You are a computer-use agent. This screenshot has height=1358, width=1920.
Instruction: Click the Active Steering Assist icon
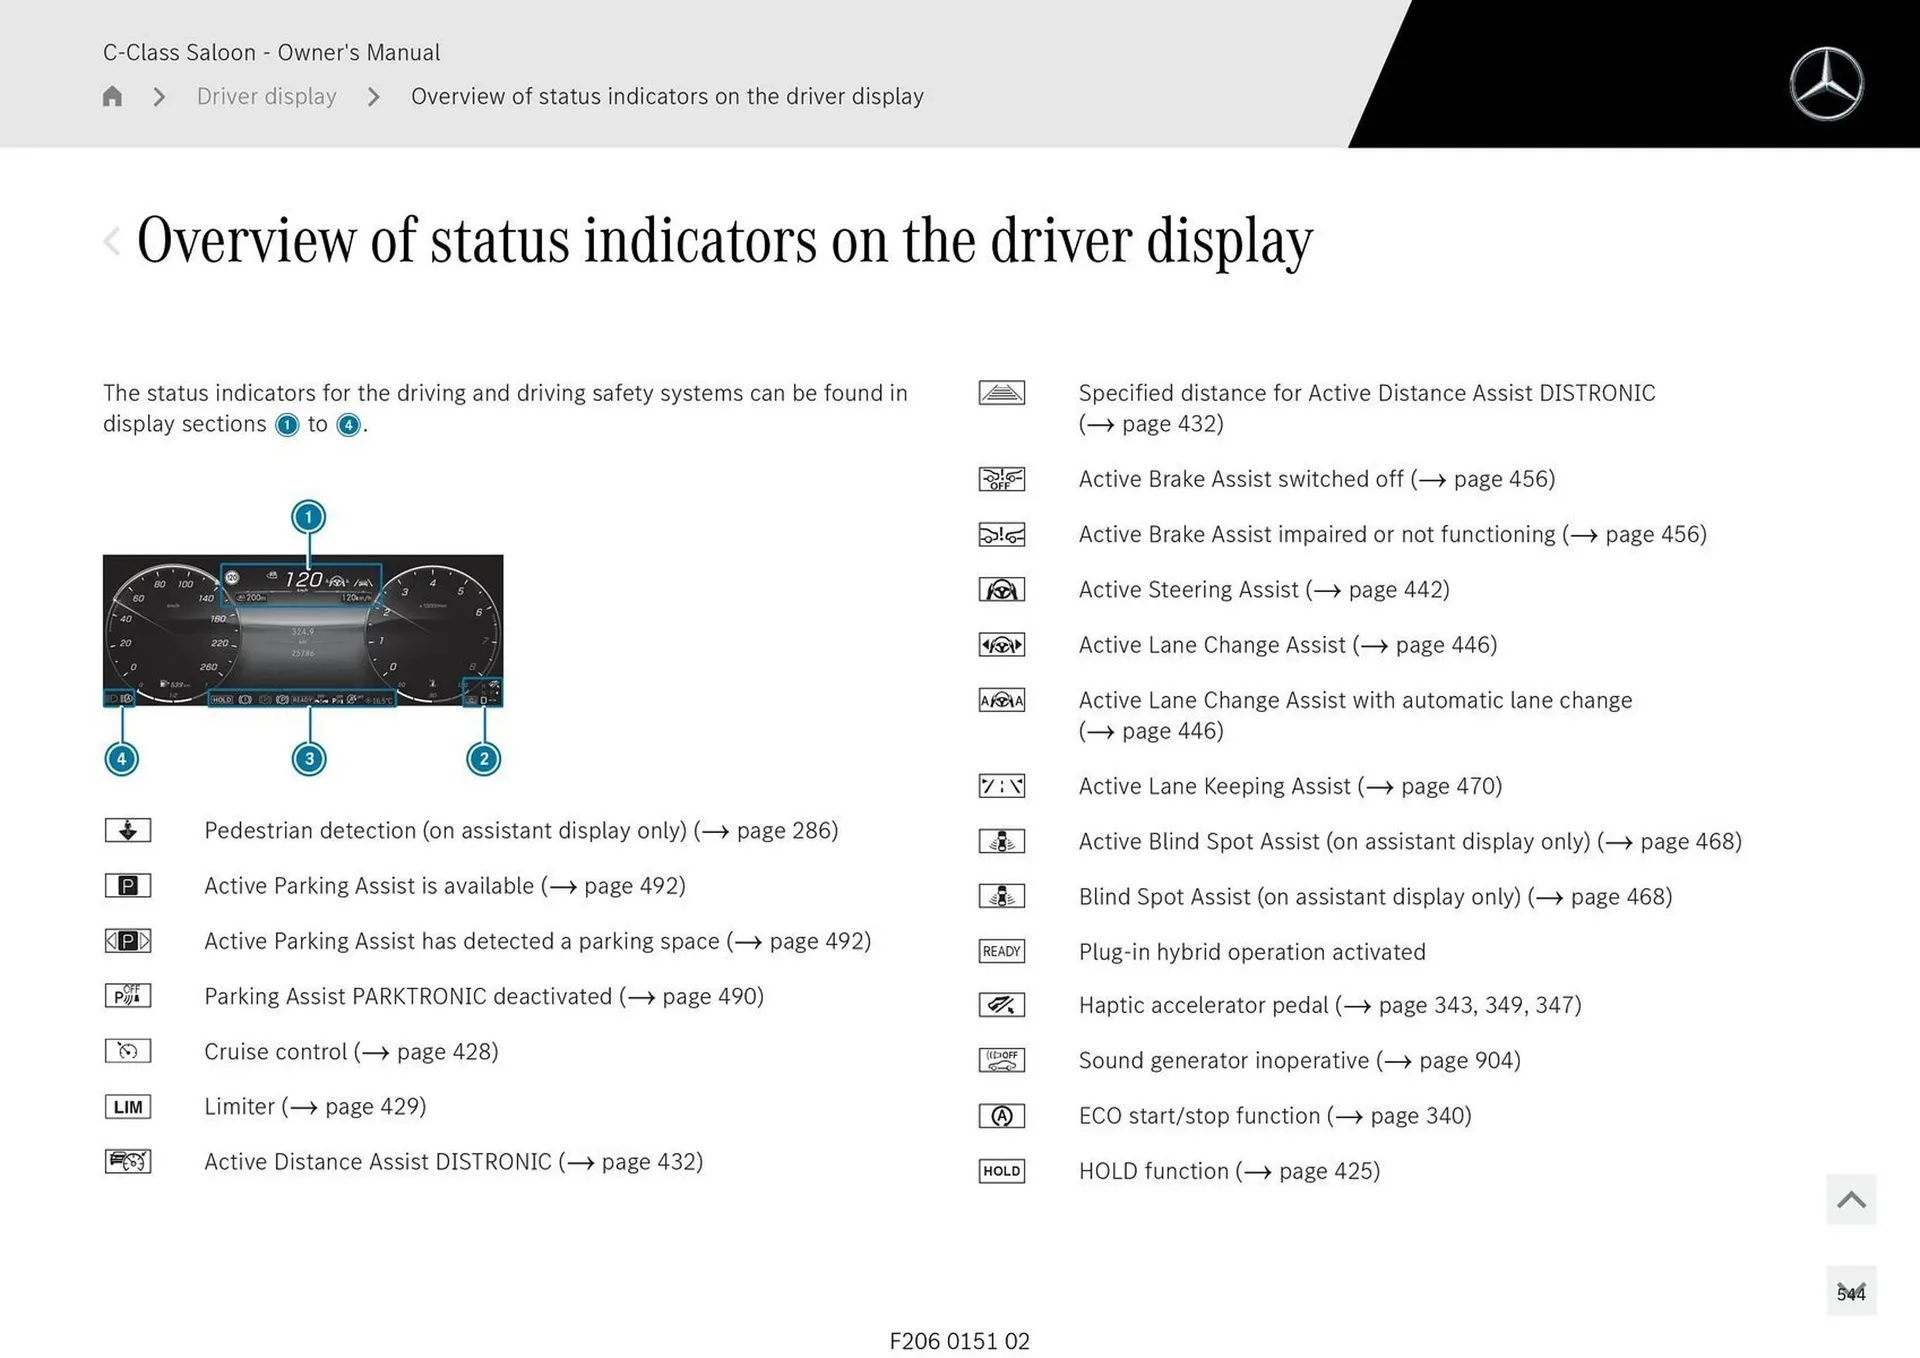point(1001,590)
